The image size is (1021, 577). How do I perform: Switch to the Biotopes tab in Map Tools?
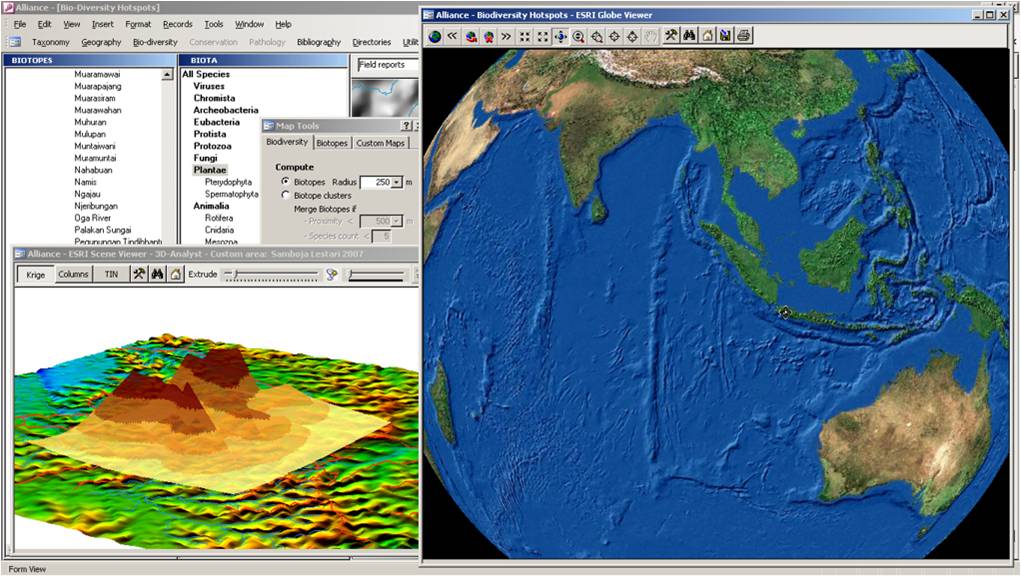(332, 143)
